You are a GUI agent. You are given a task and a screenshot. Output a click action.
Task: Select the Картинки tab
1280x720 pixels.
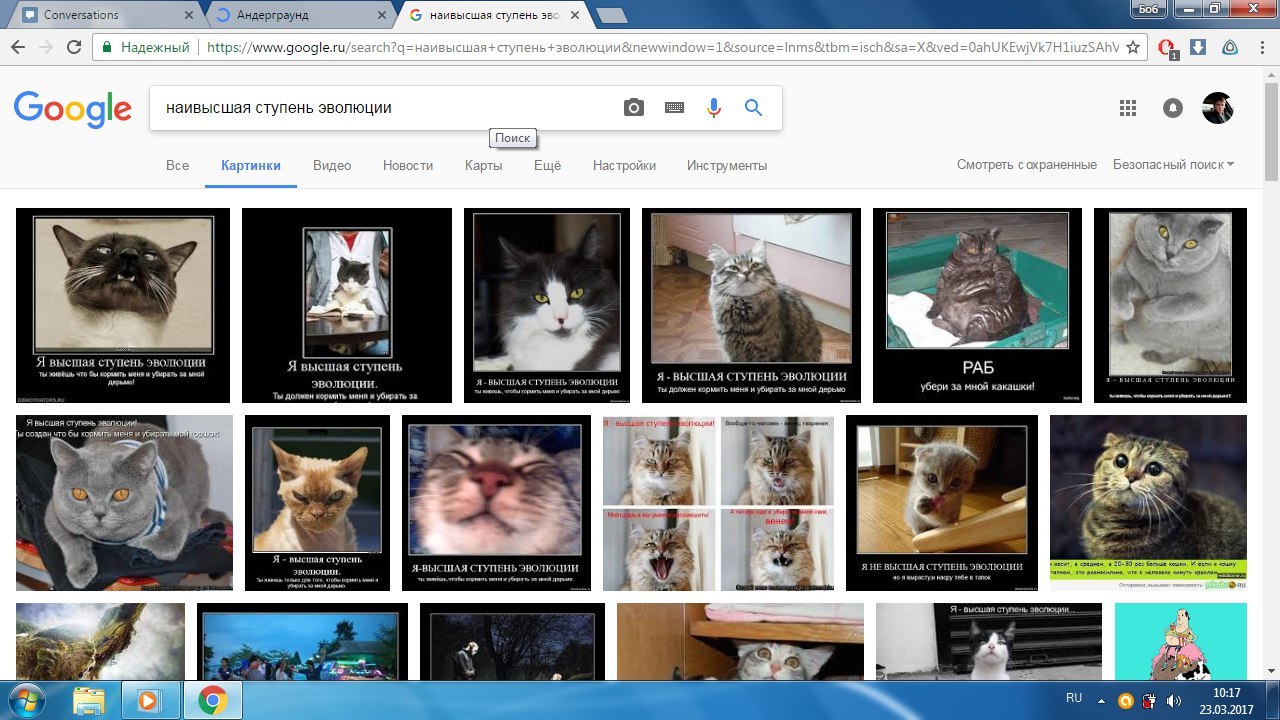click(x=251, y=165)
